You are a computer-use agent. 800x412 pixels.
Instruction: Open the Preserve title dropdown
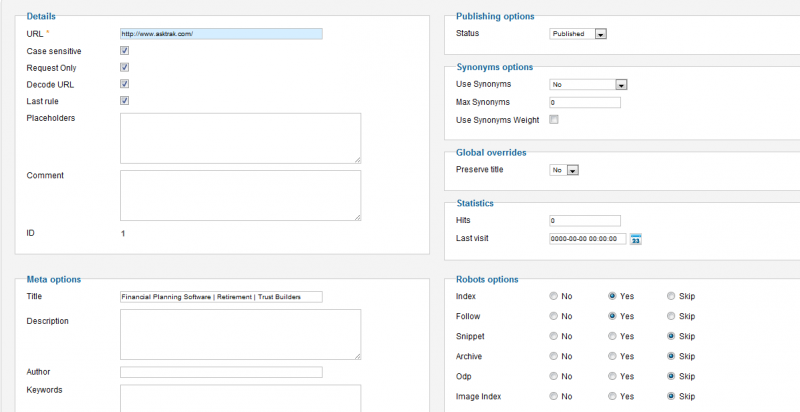[564, 170]
